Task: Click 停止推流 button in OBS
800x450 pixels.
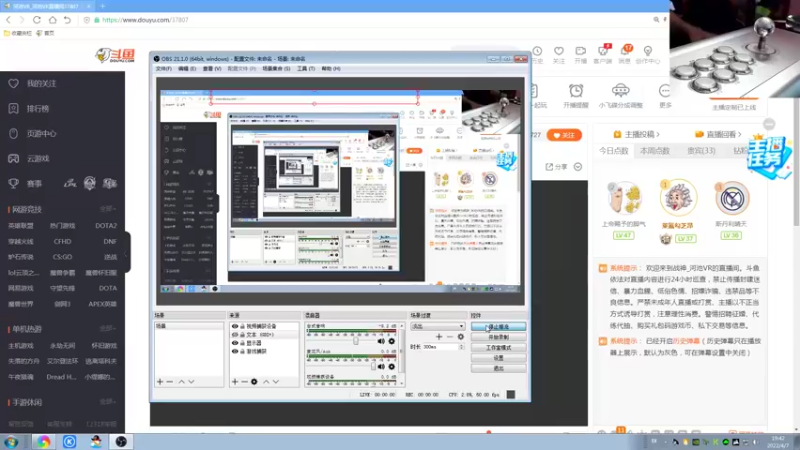Action: click(498, 327)
